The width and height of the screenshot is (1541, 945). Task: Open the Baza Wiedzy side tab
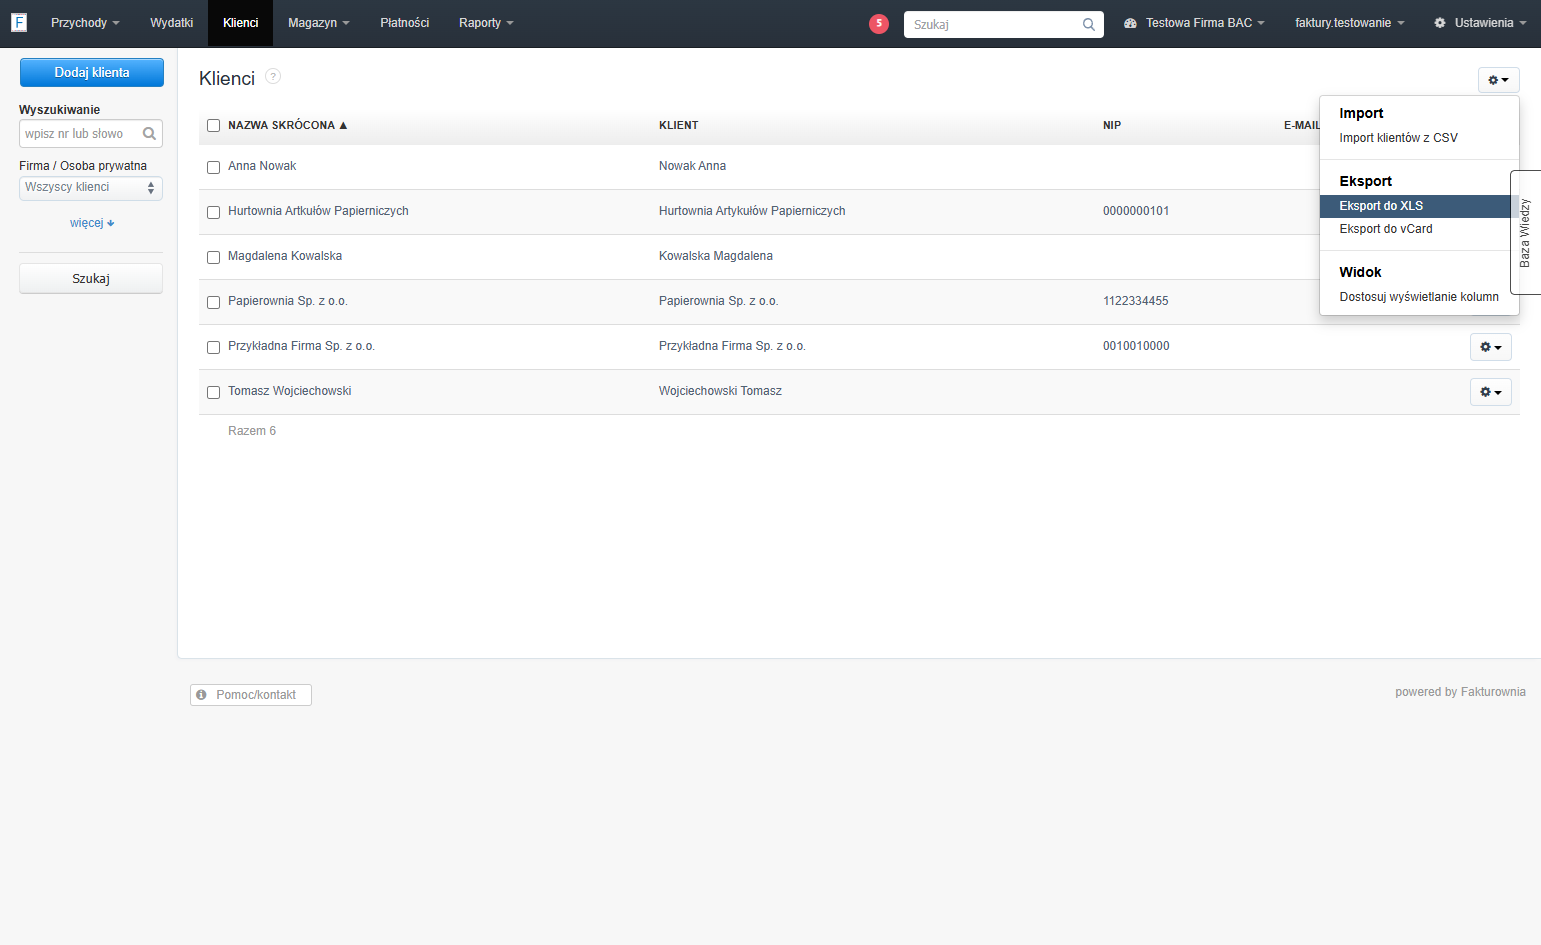pyautogui.click(x=1526, y=232)
